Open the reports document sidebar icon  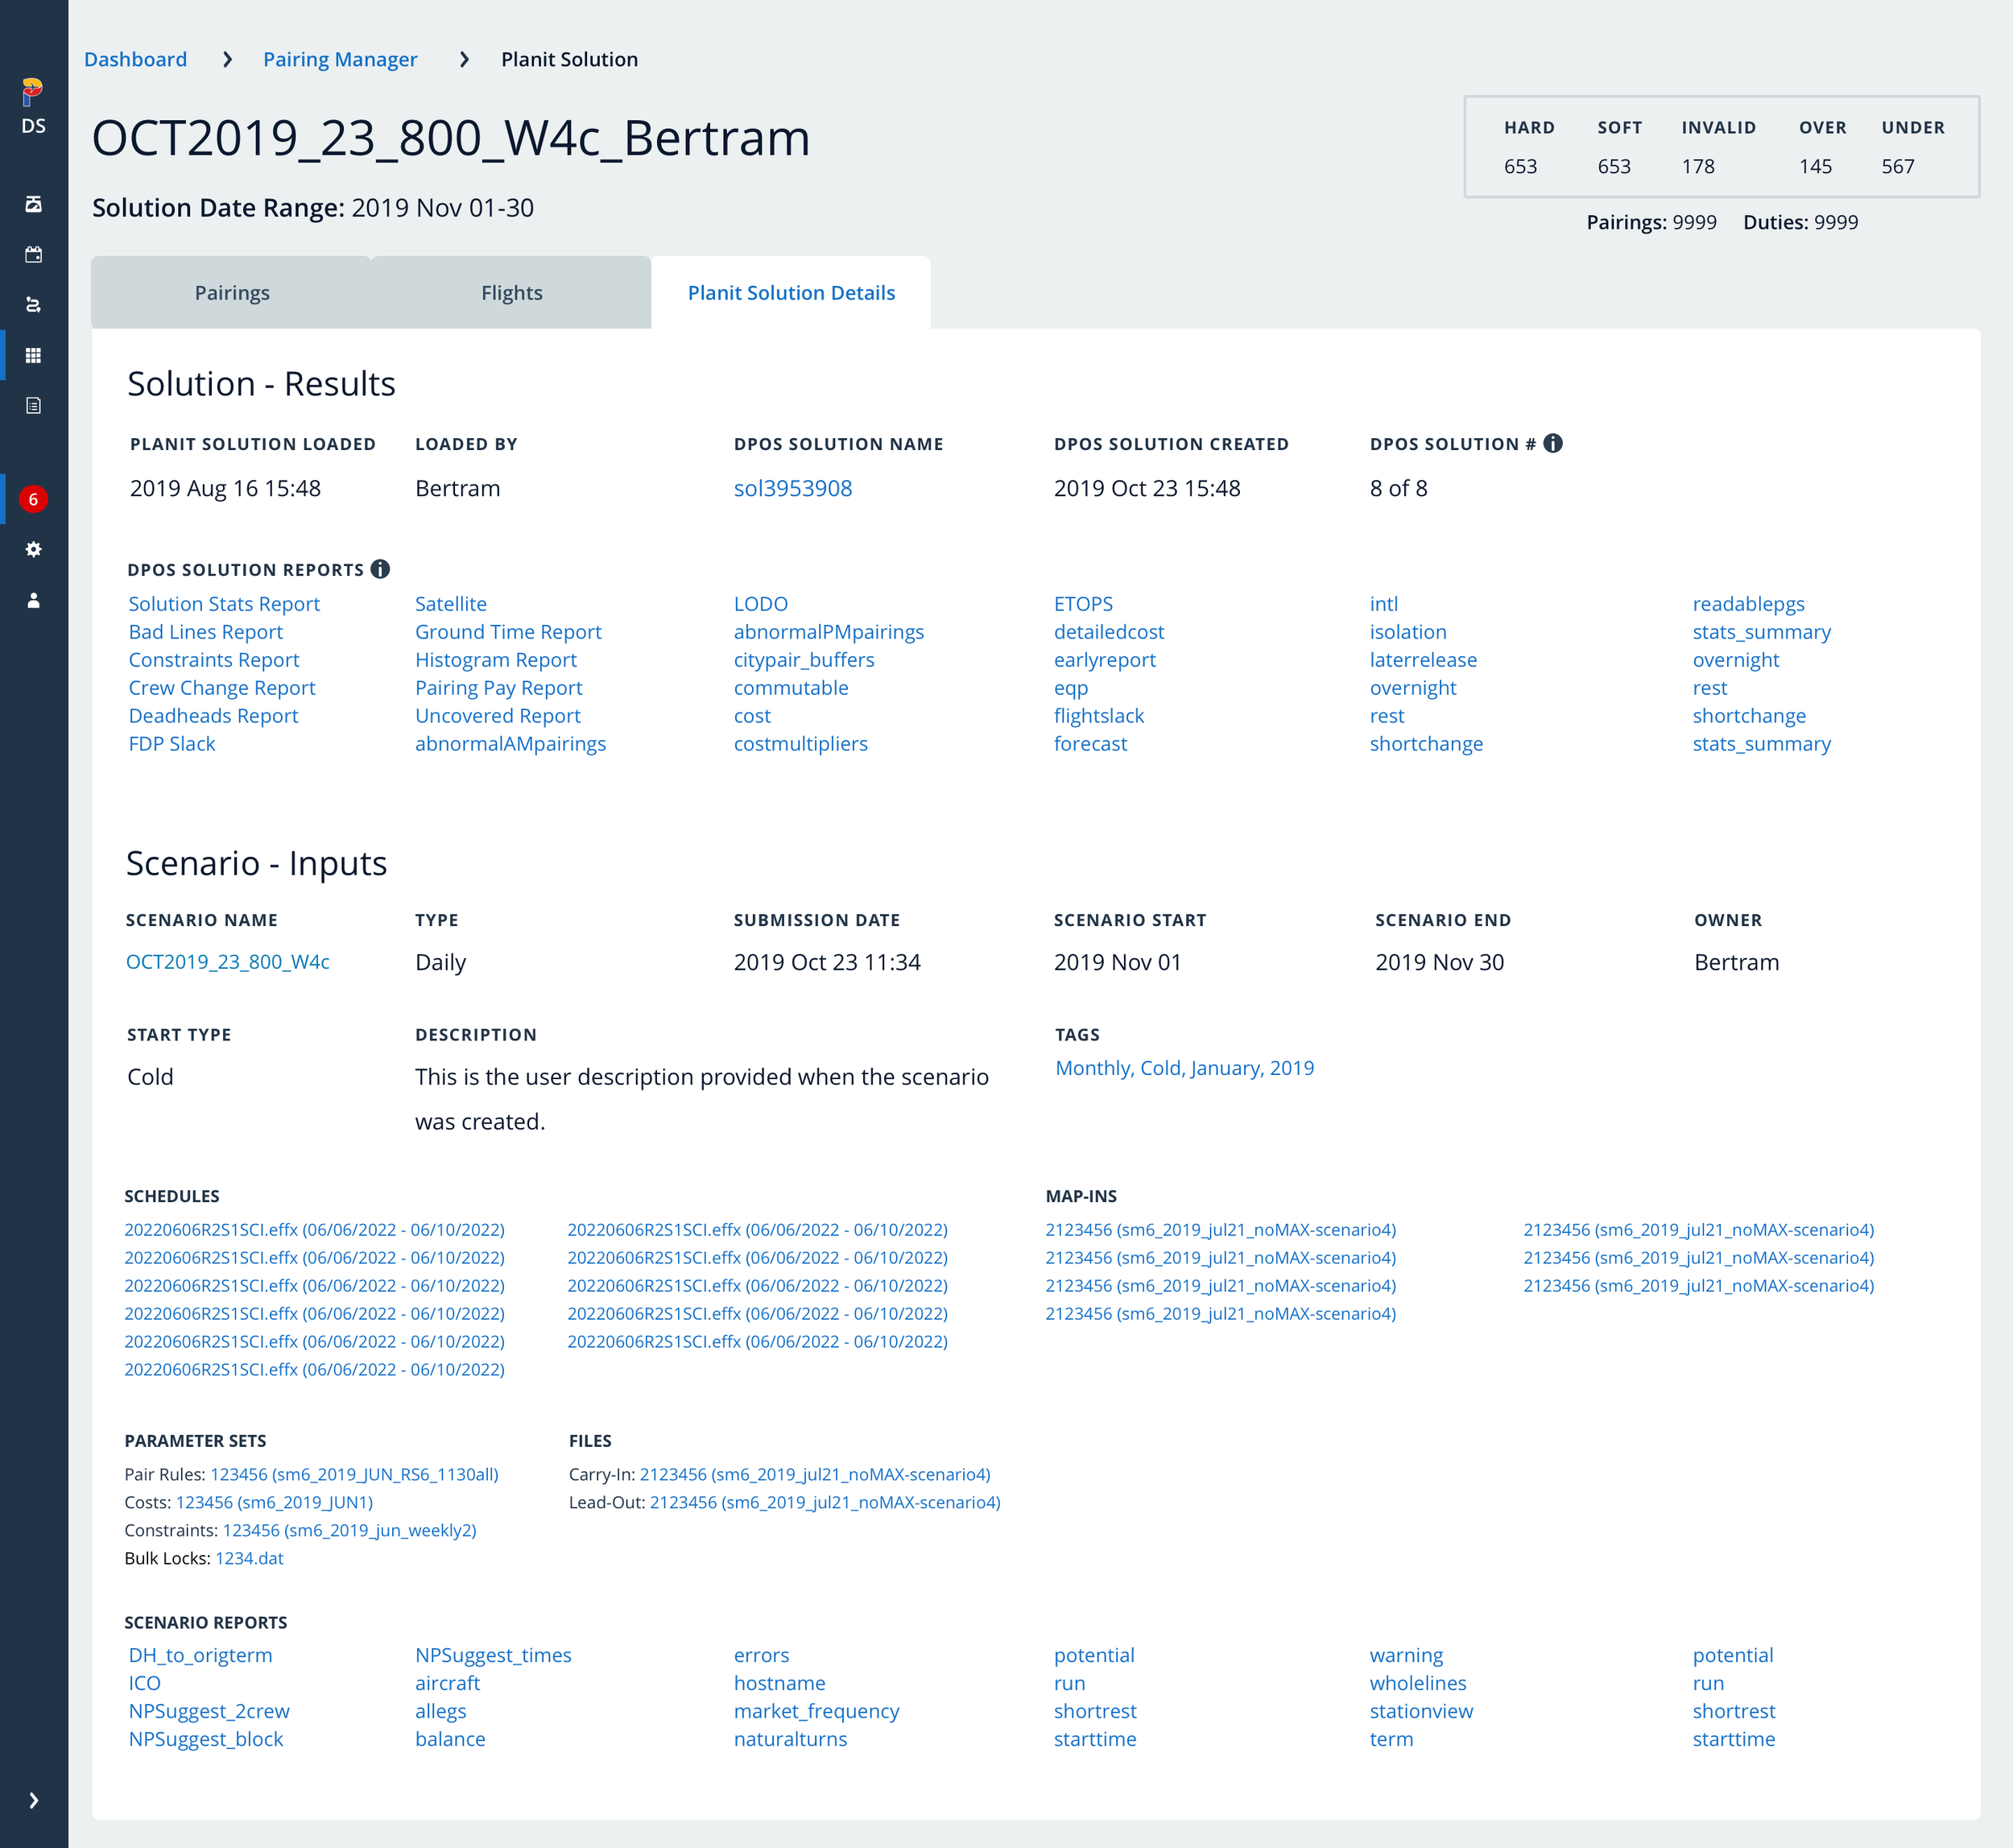(33, 406)
